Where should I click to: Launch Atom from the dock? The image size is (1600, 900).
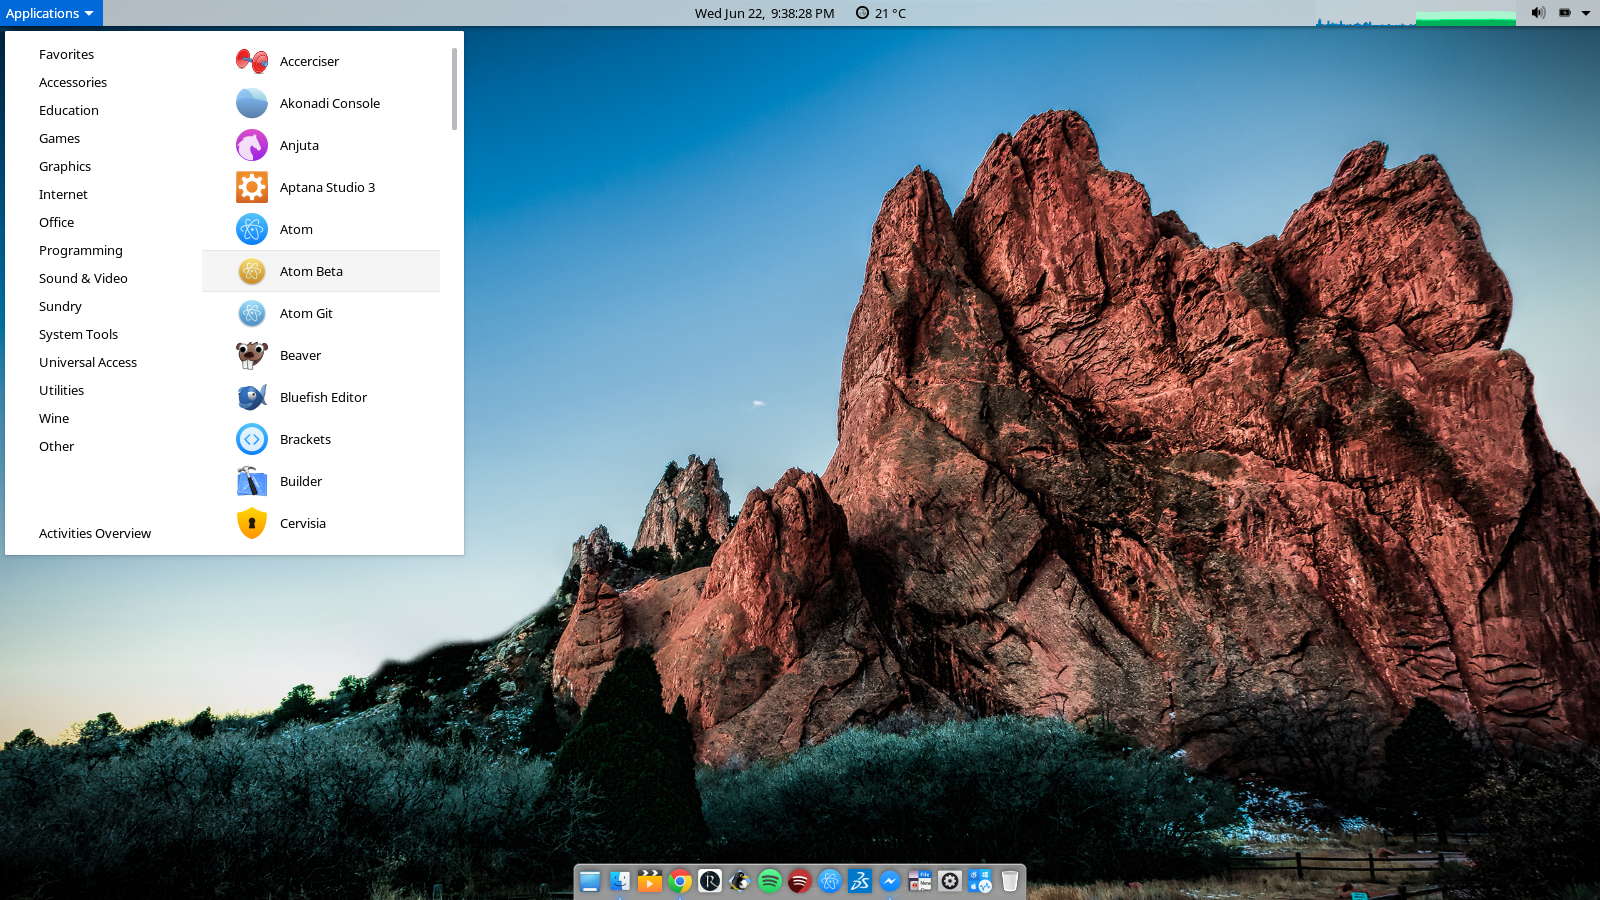point(830,881)
